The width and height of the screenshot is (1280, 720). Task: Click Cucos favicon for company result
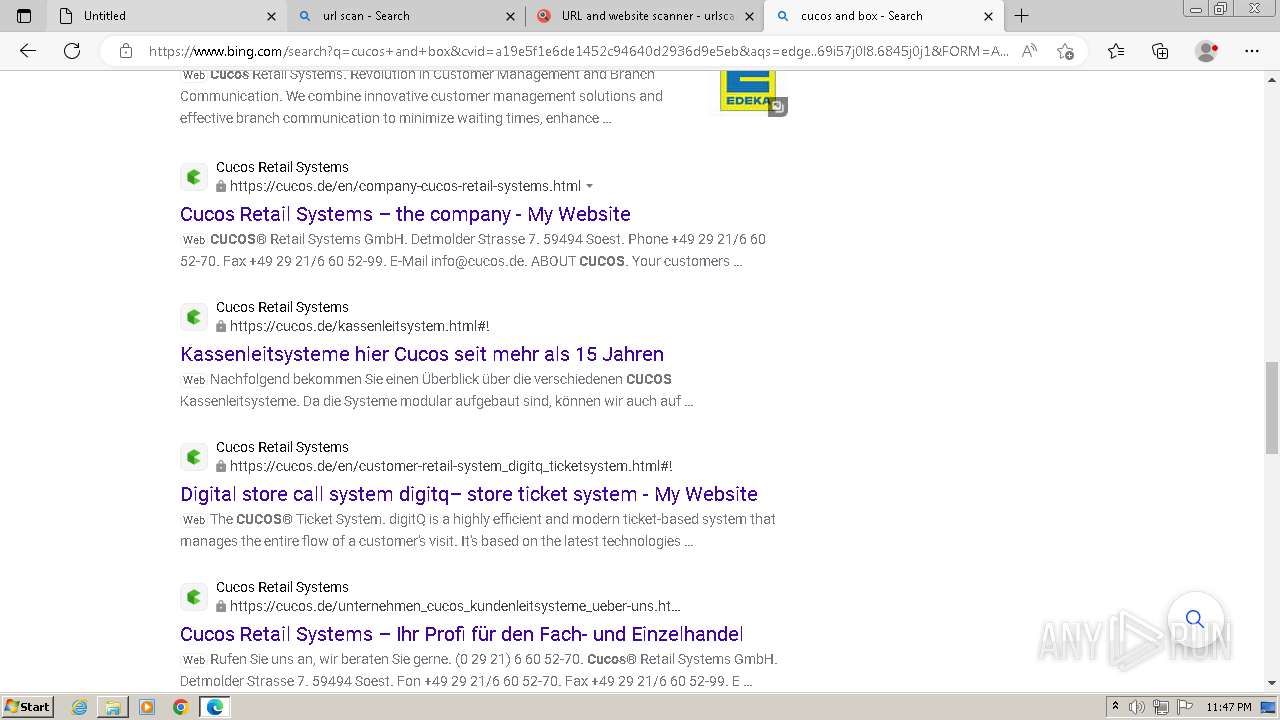point(194,177)
